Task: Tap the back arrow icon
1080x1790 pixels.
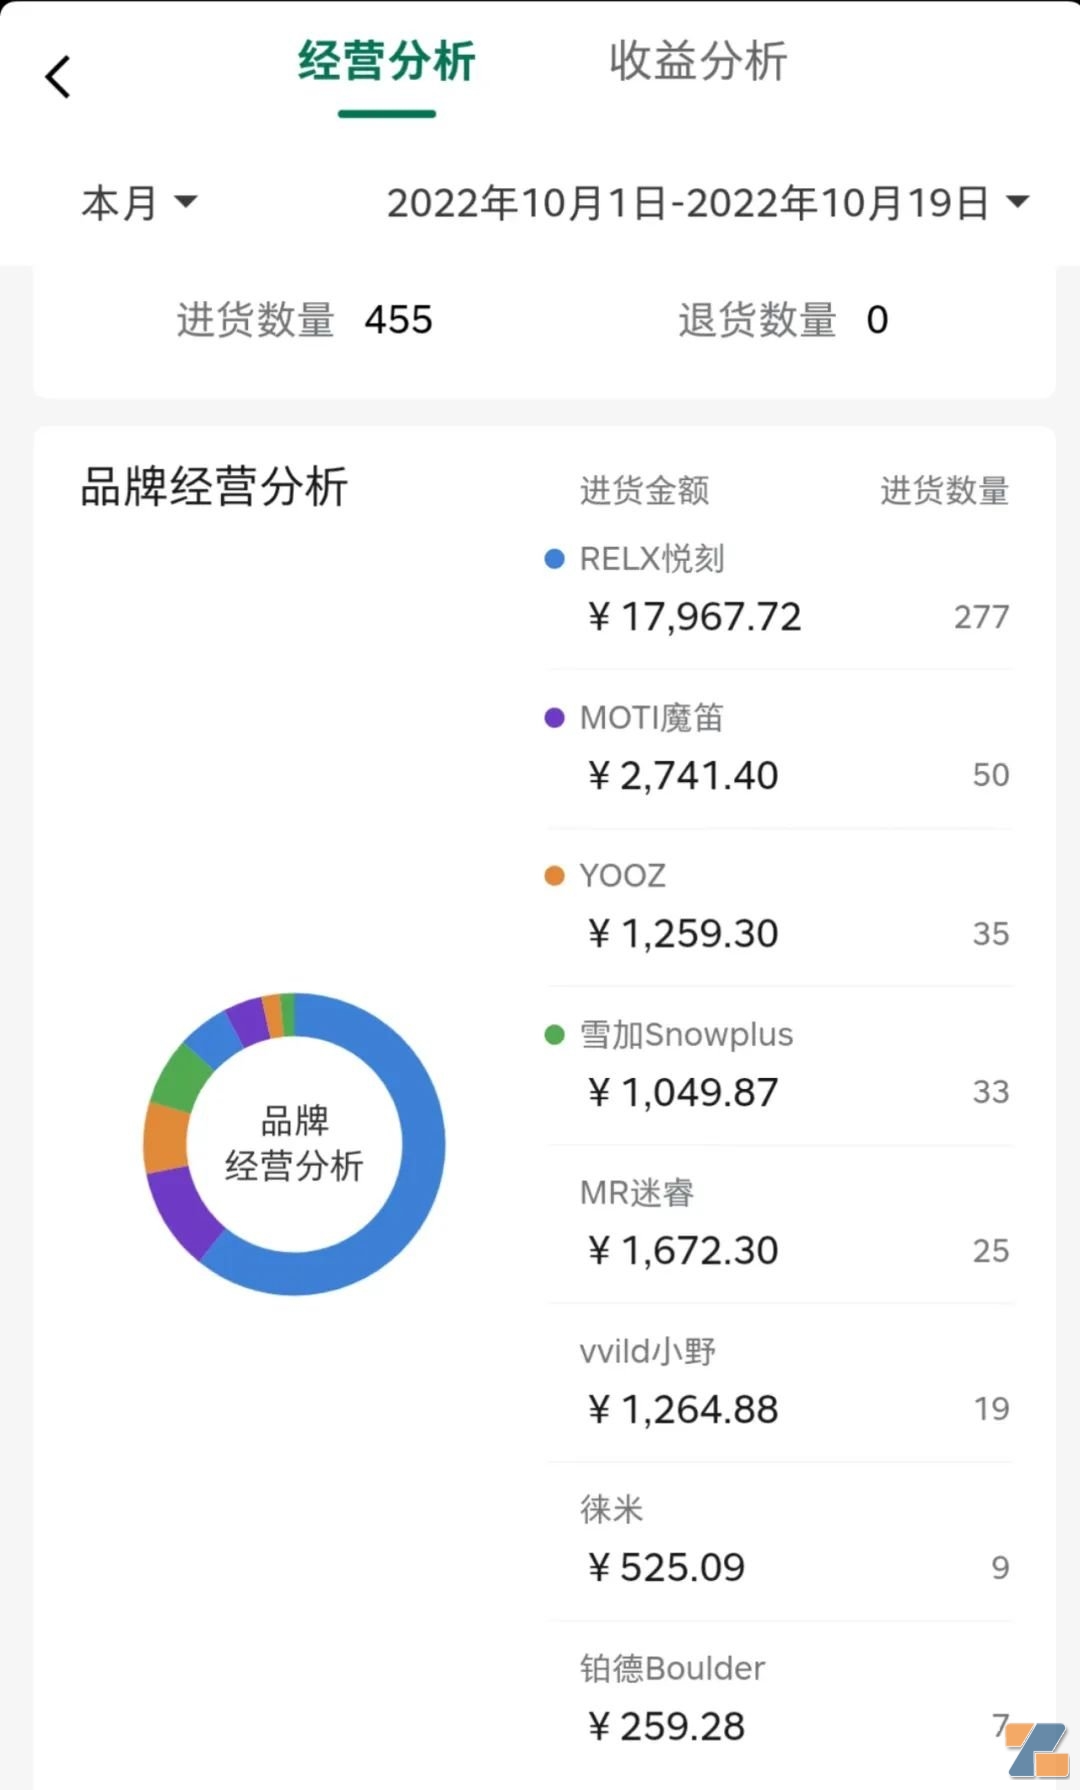Action: (58, 77)
